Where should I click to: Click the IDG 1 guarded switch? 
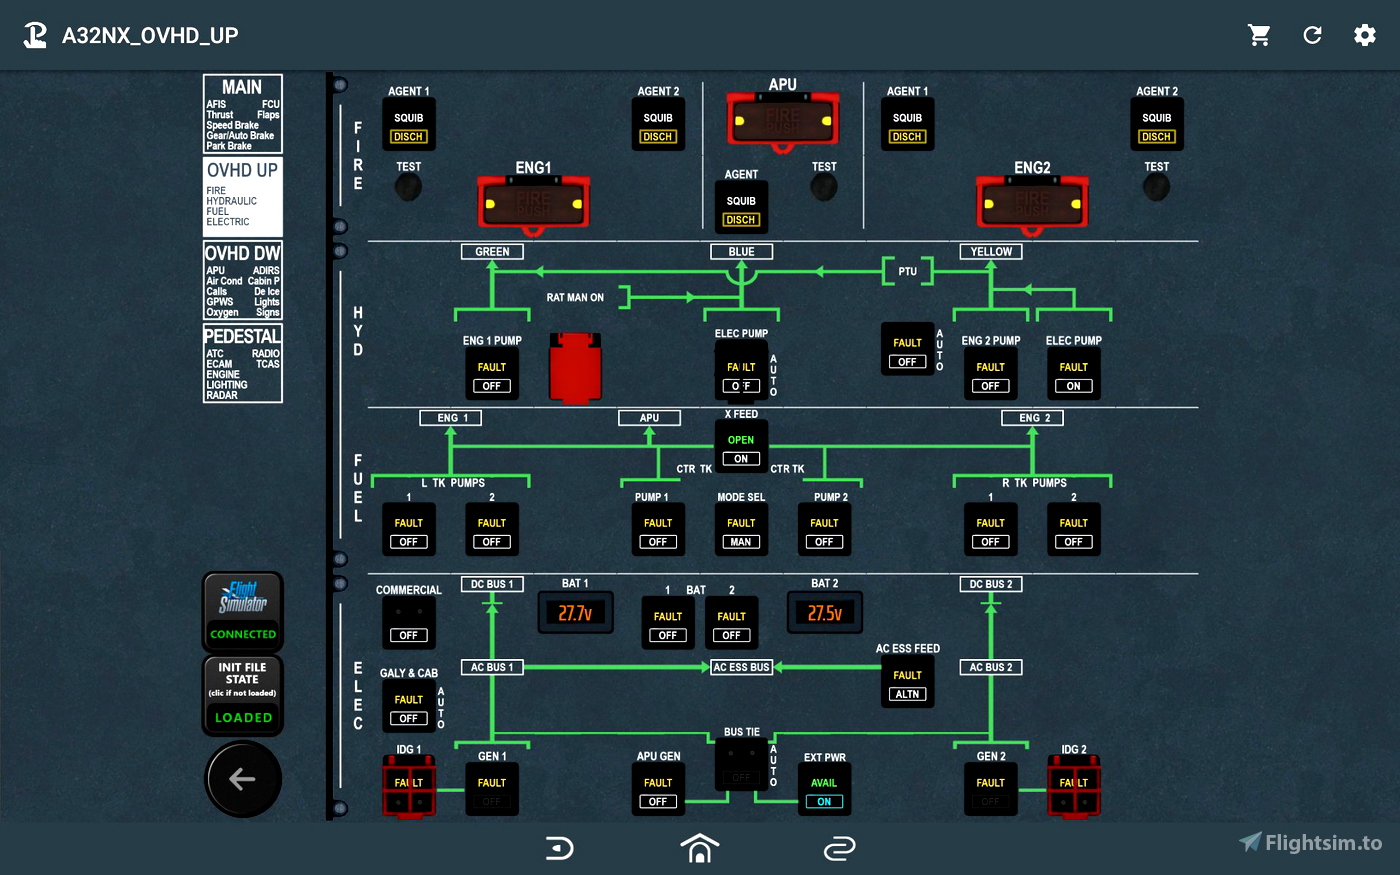[x=408, y=785]
